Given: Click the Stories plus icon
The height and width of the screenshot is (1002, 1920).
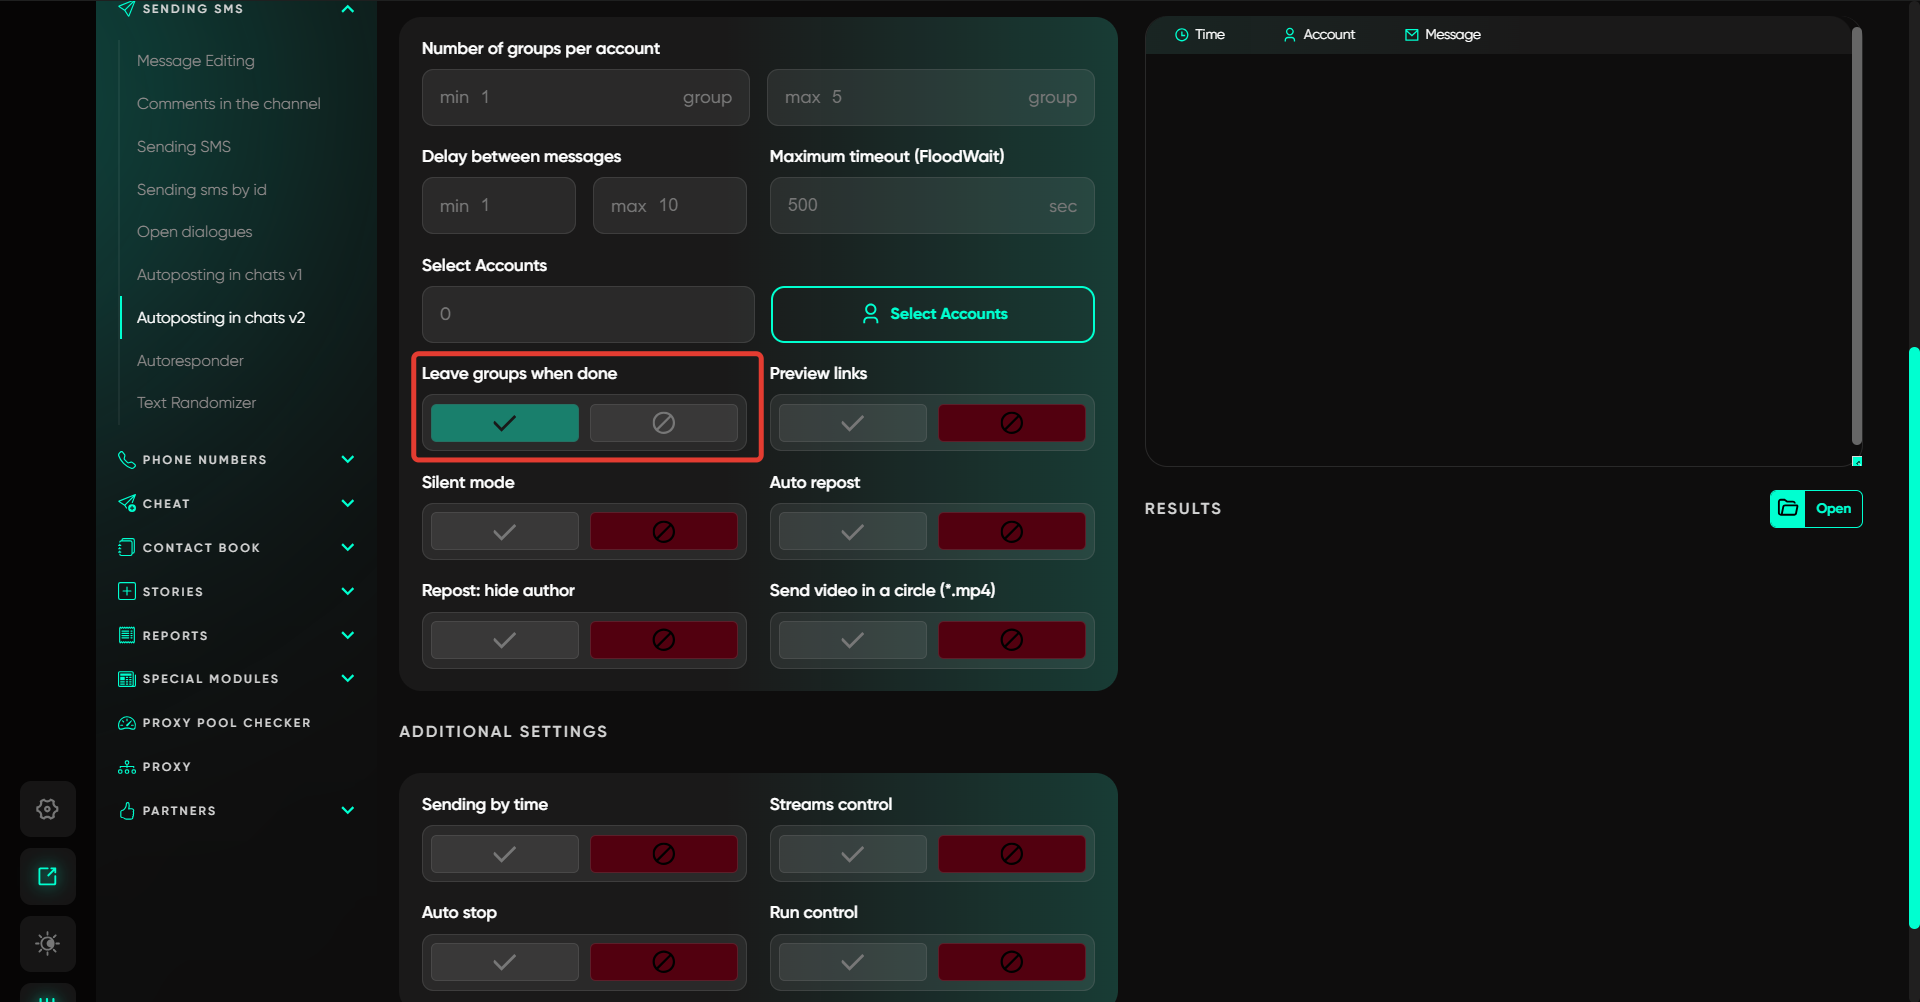Looking at the screenshot, I should 127,591.
